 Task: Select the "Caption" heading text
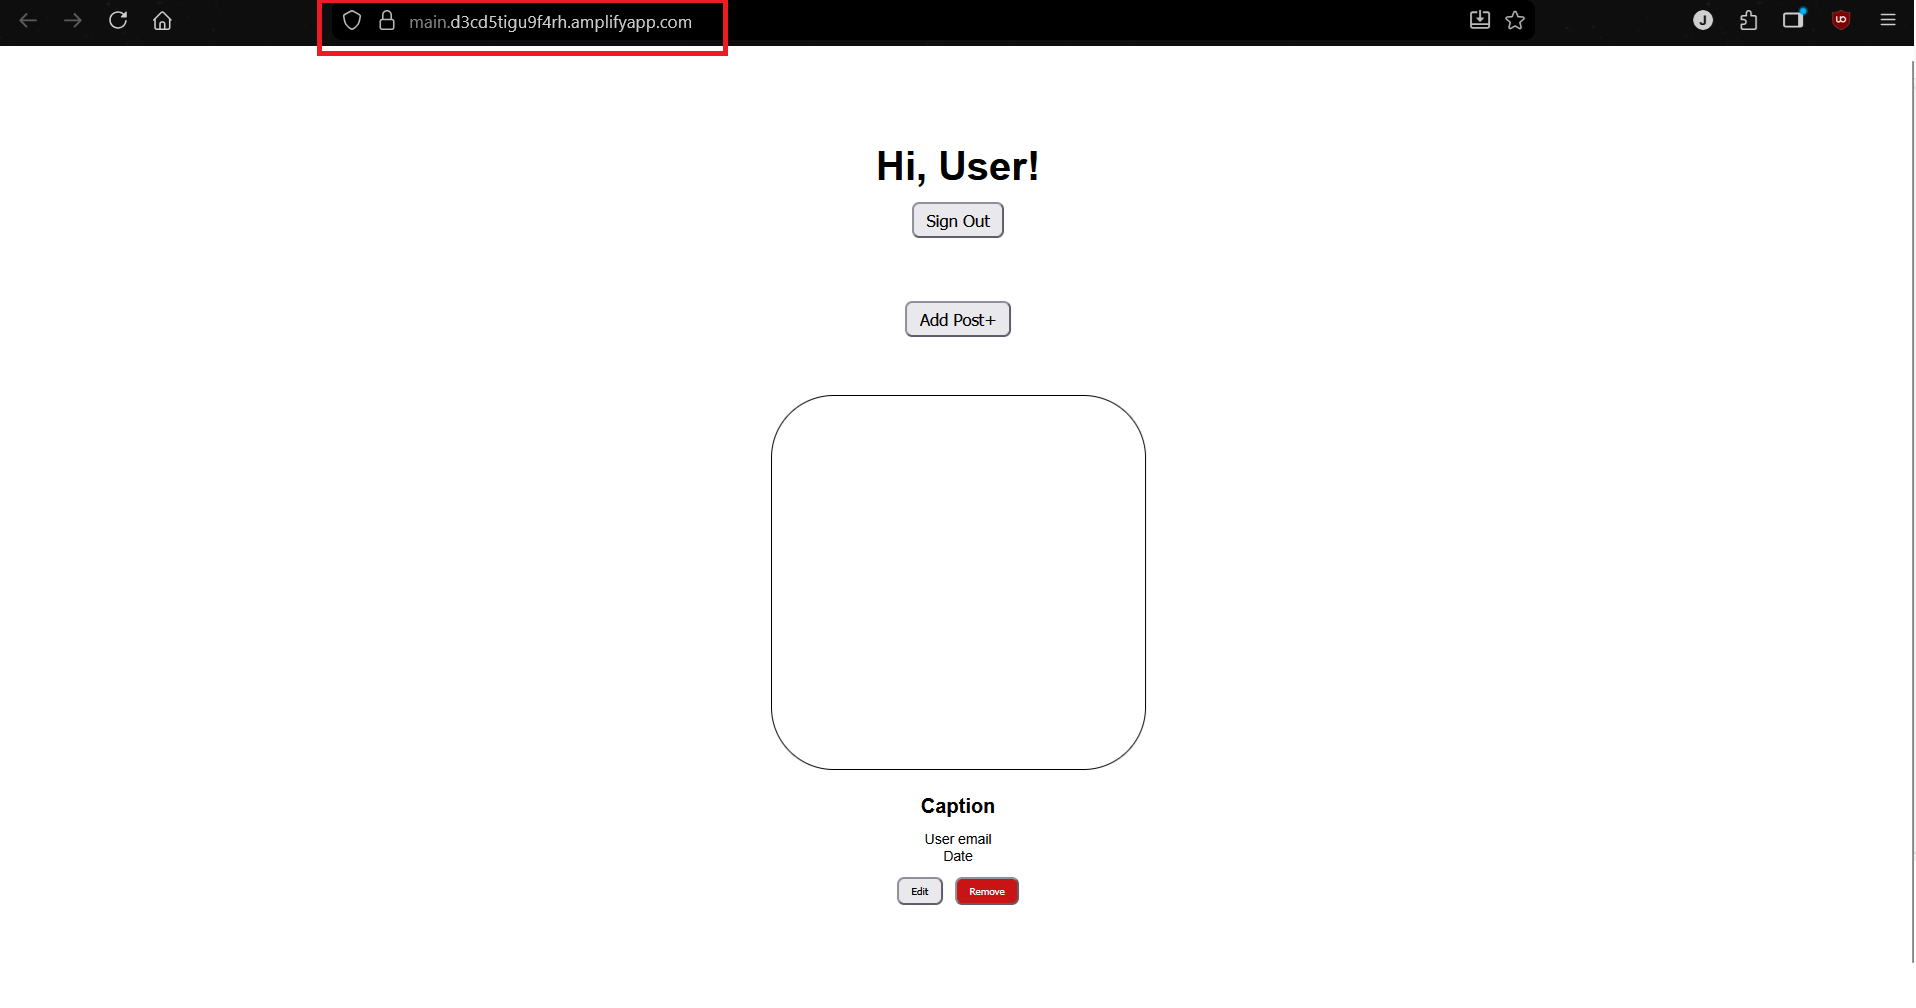[958, 806]
